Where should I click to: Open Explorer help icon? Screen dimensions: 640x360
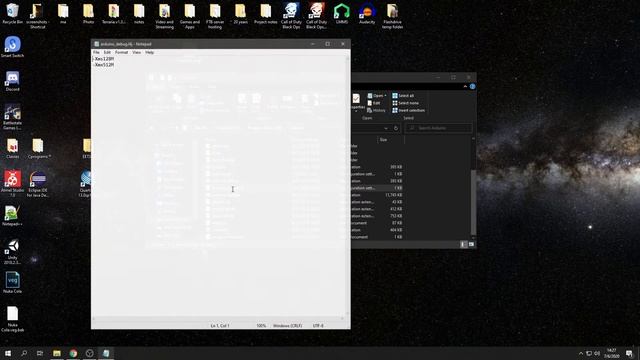coord(472,87)
